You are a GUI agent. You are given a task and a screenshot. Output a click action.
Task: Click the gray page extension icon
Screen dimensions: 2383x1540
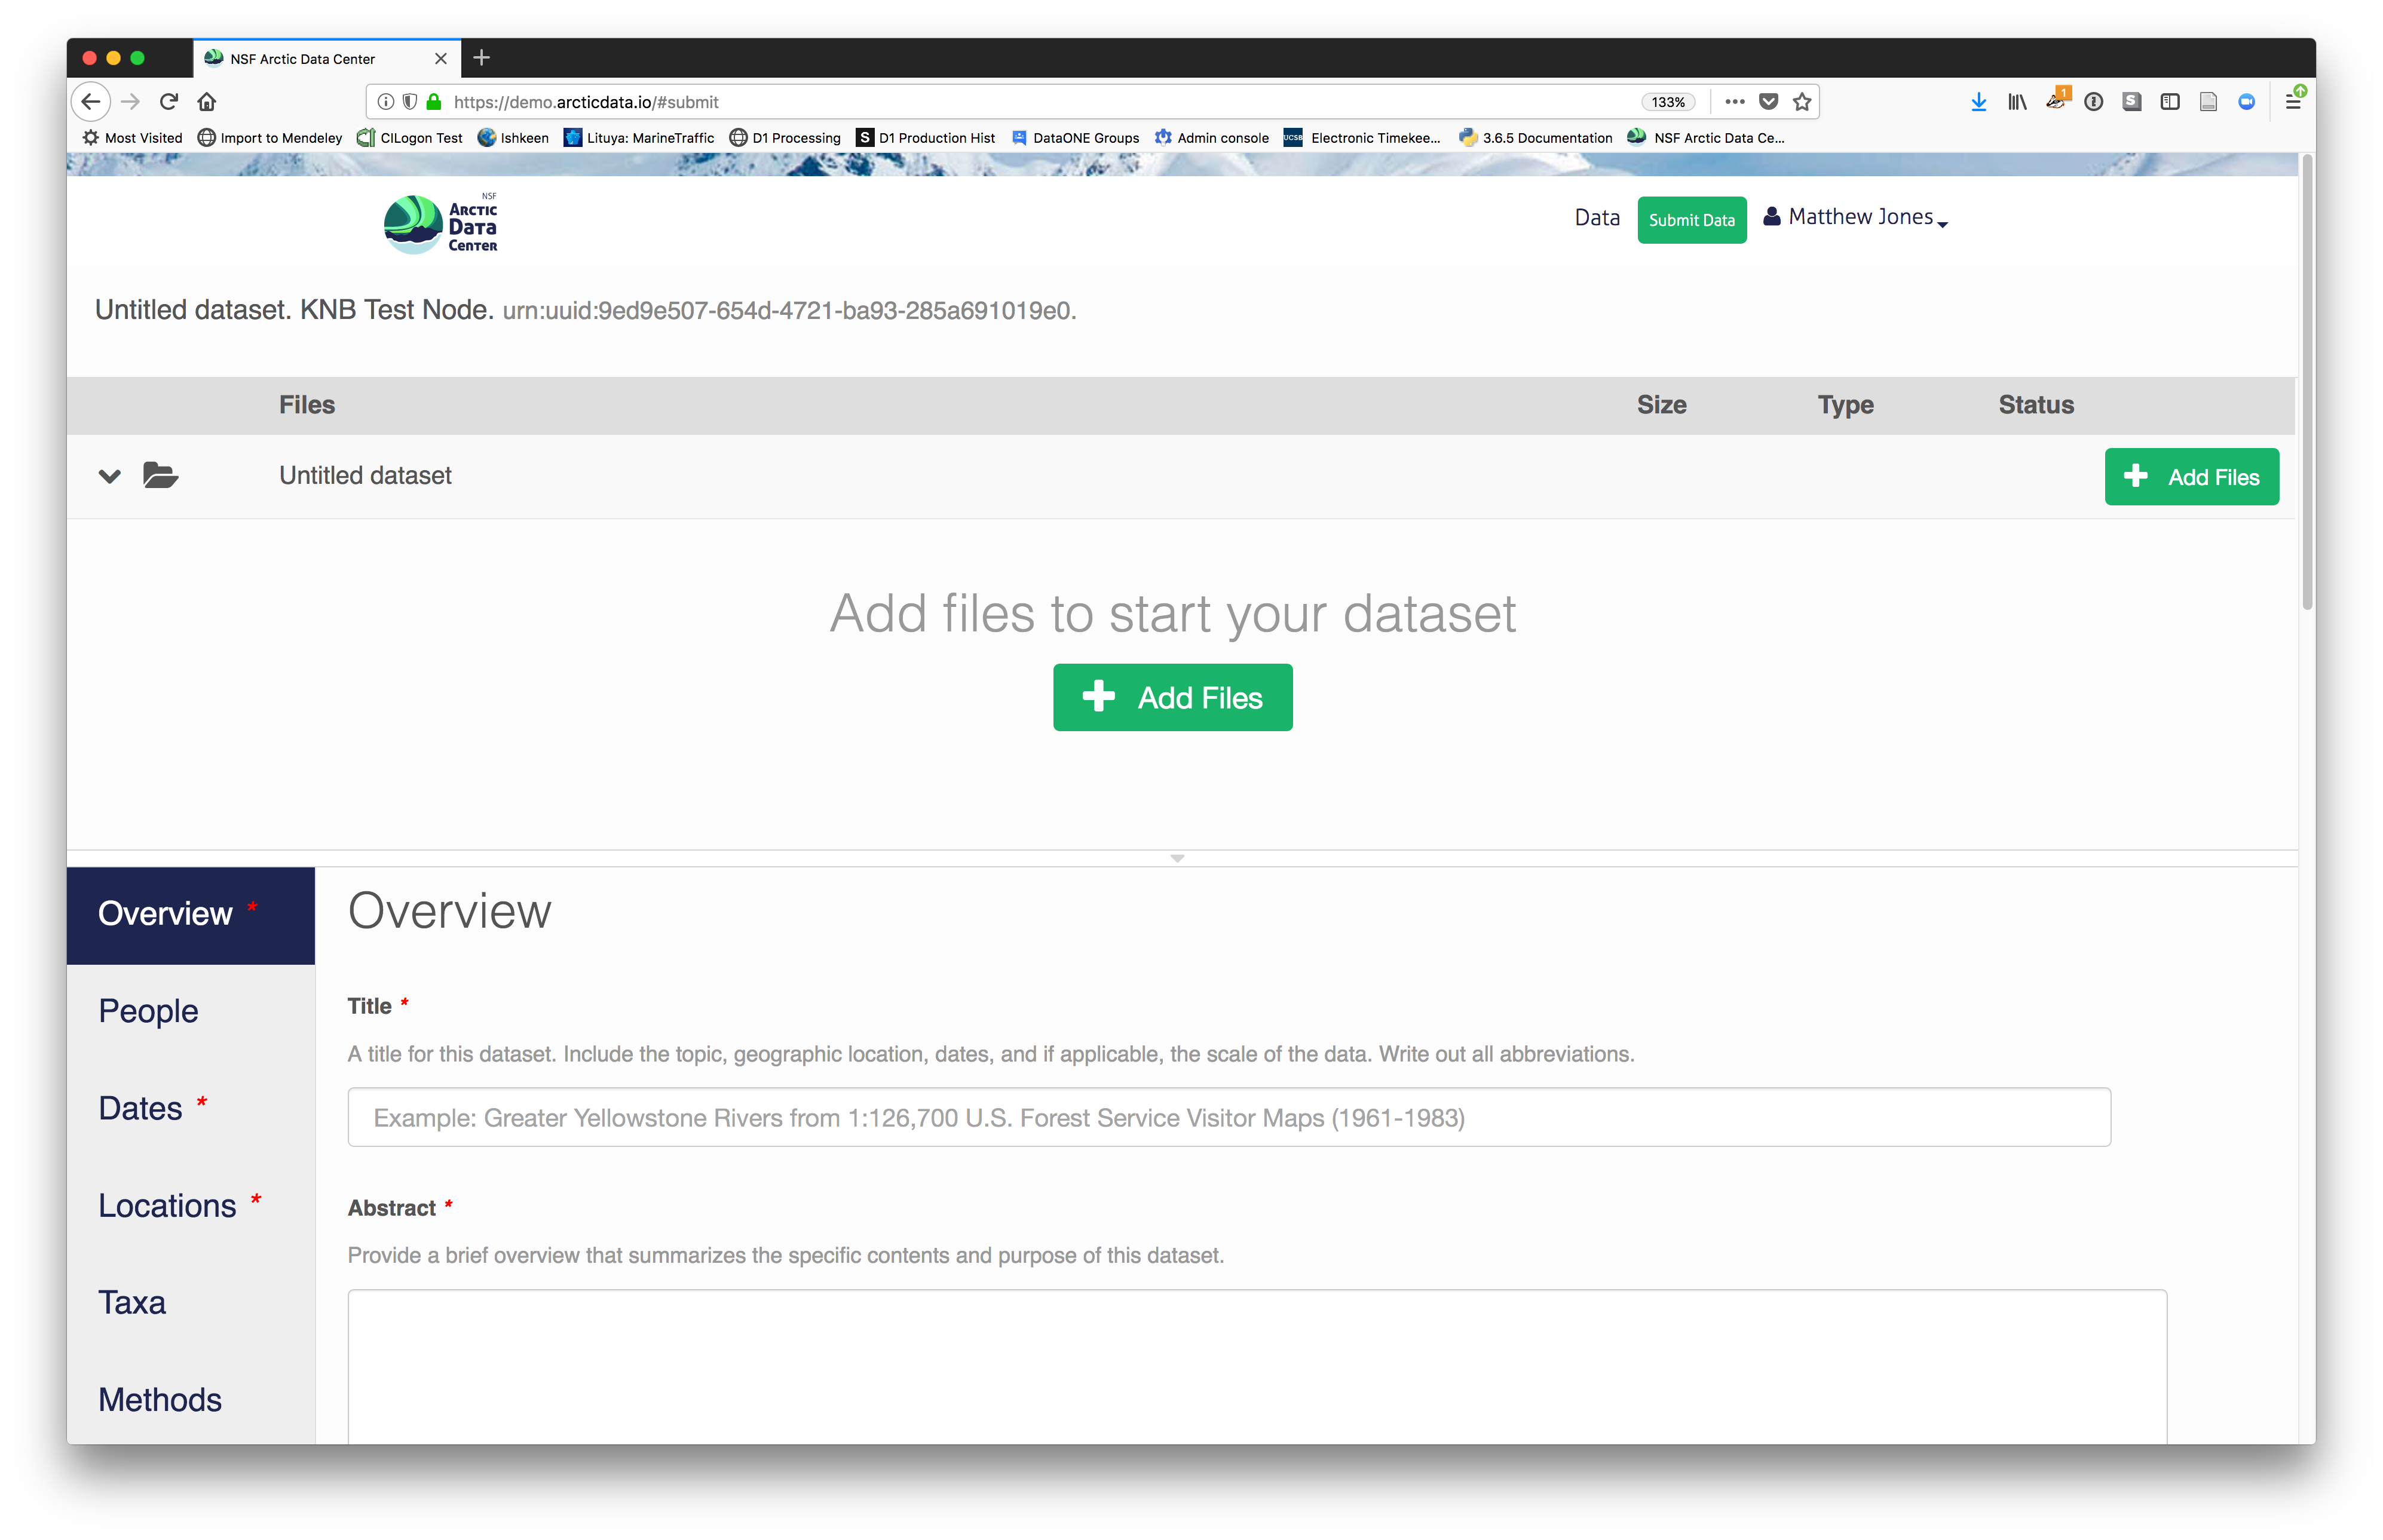click(x=2208, y=102)
